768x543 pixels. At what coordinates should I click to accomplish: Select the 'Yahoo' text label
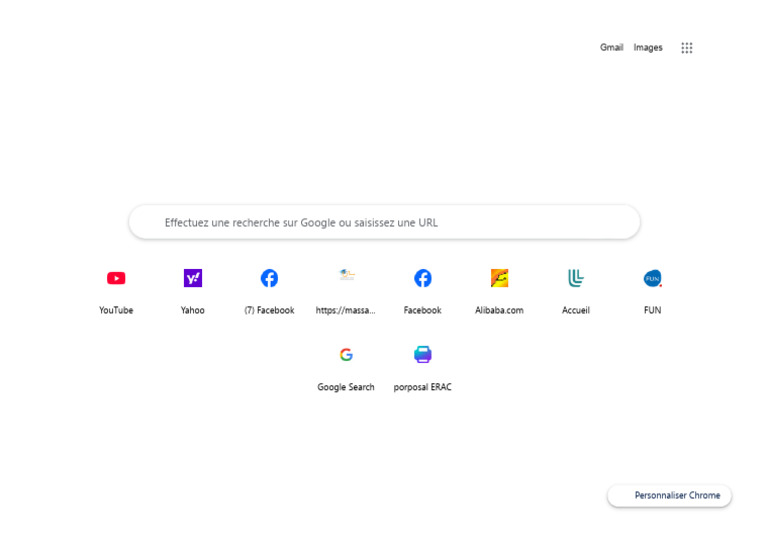(x=193, y=311)
